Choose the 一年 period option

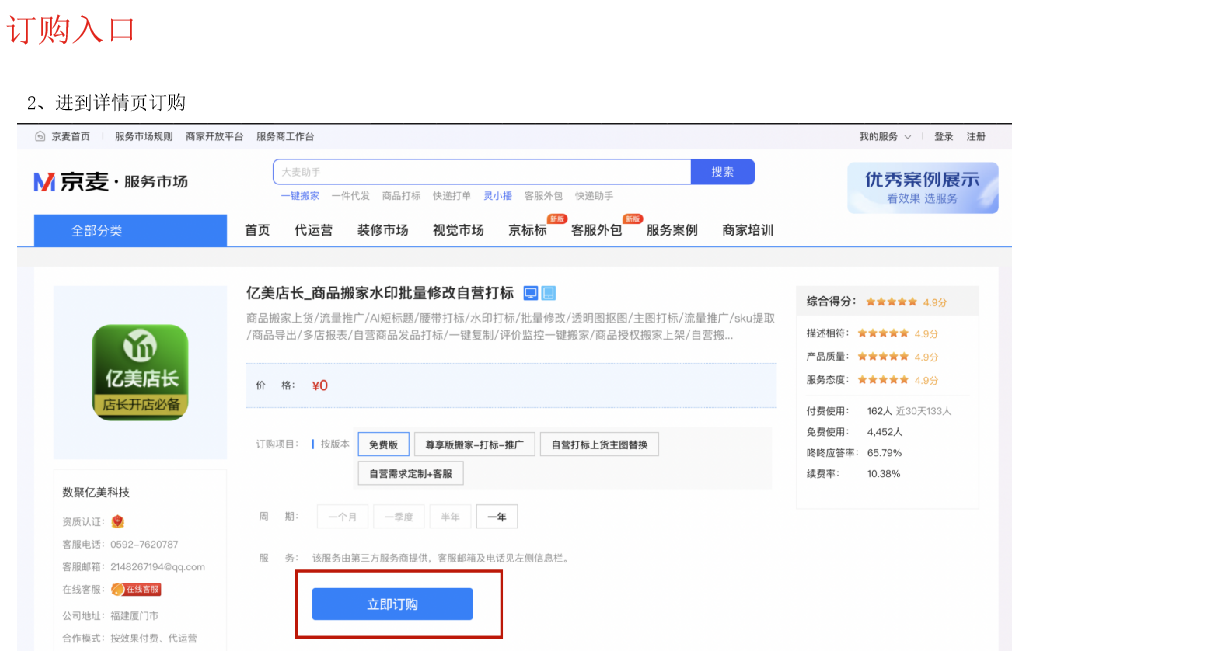497,517
